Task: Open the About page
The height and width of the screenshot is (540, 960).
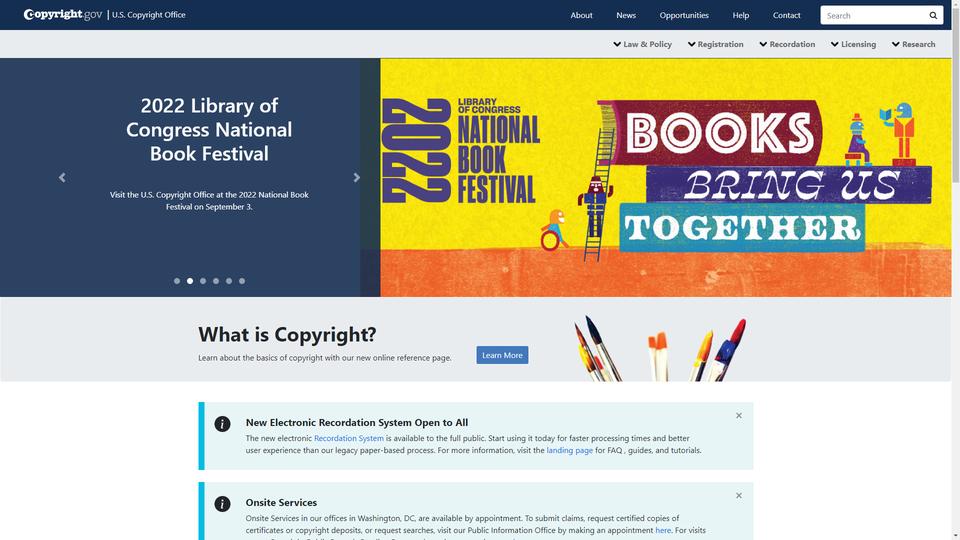Action: point(581,15)
